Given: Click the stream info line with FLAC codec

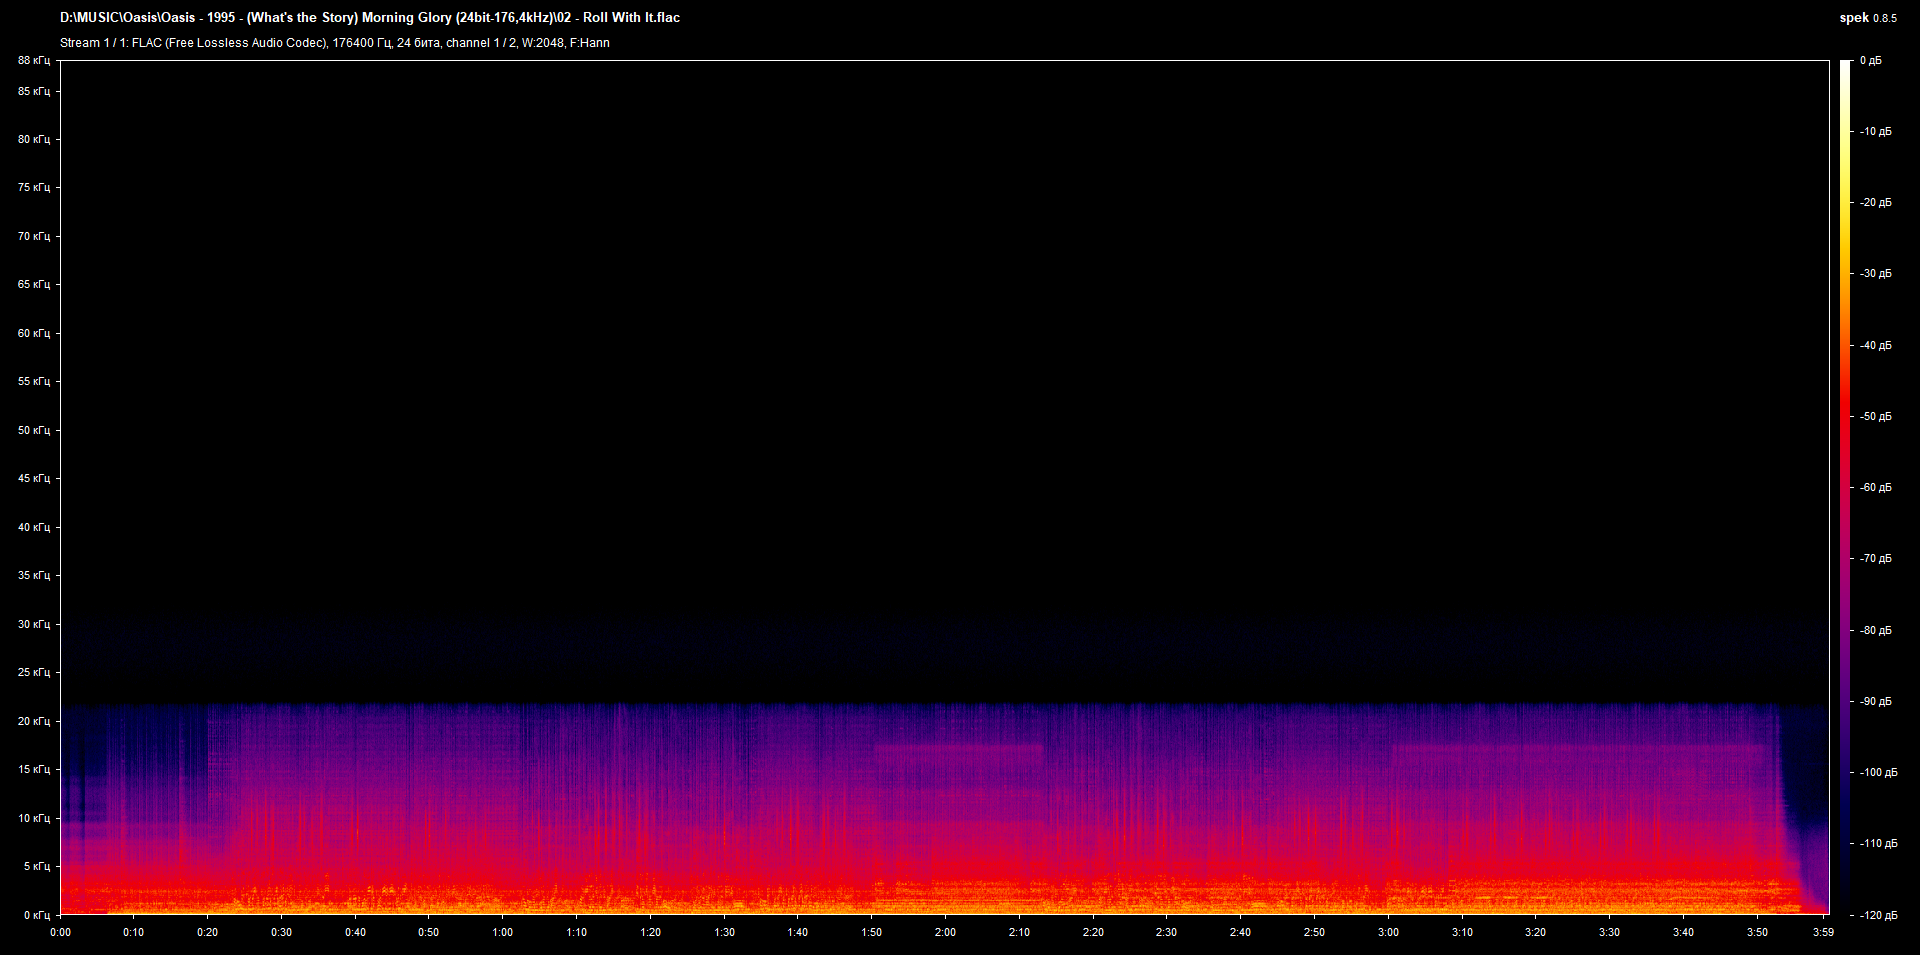Looking at the screenshot, I should 335,43.
